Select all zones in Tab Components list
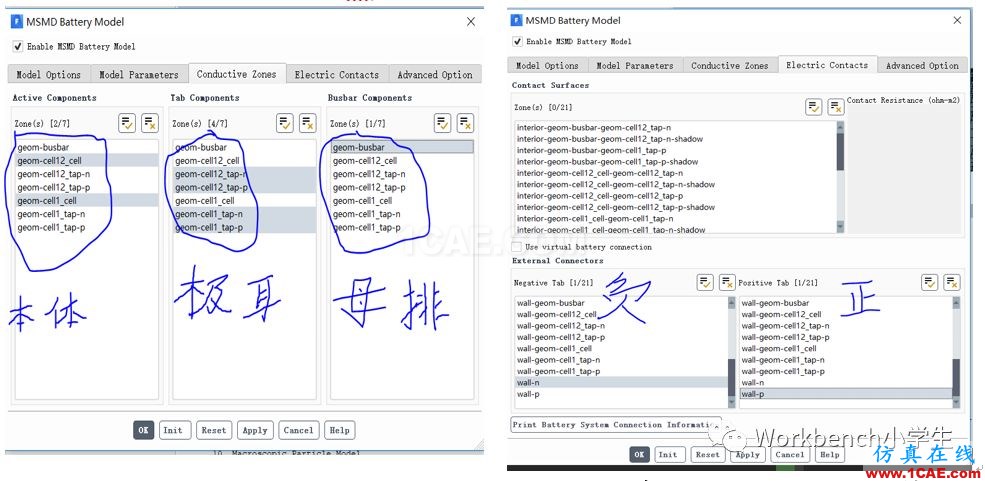Image resolution: width=985 pixels, height=481 pixels. point(285,123)
